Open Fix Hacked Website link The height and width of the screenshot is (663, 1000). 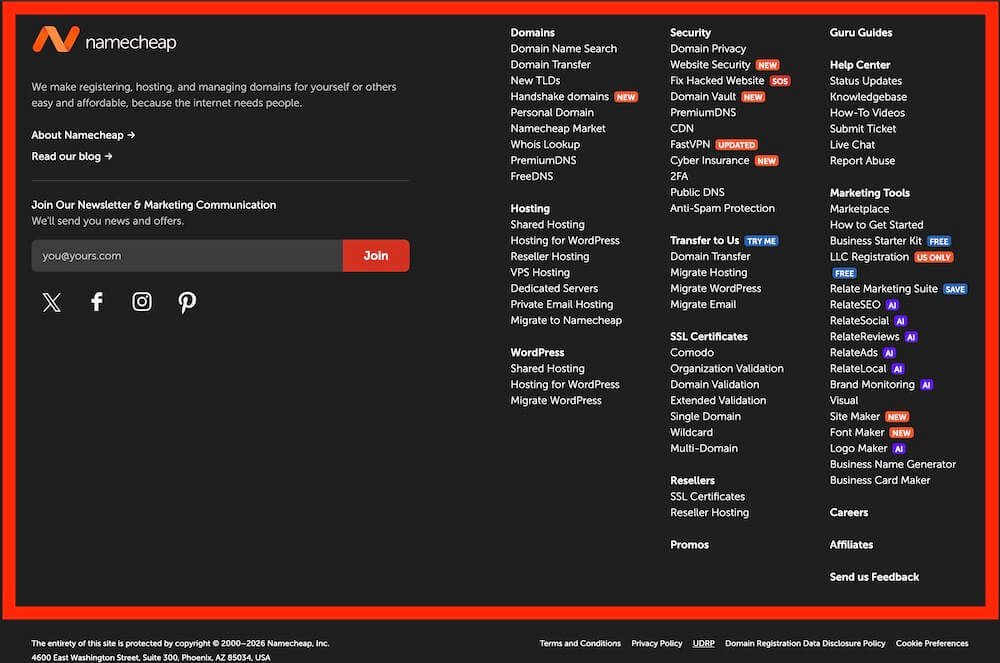[717, 80]
